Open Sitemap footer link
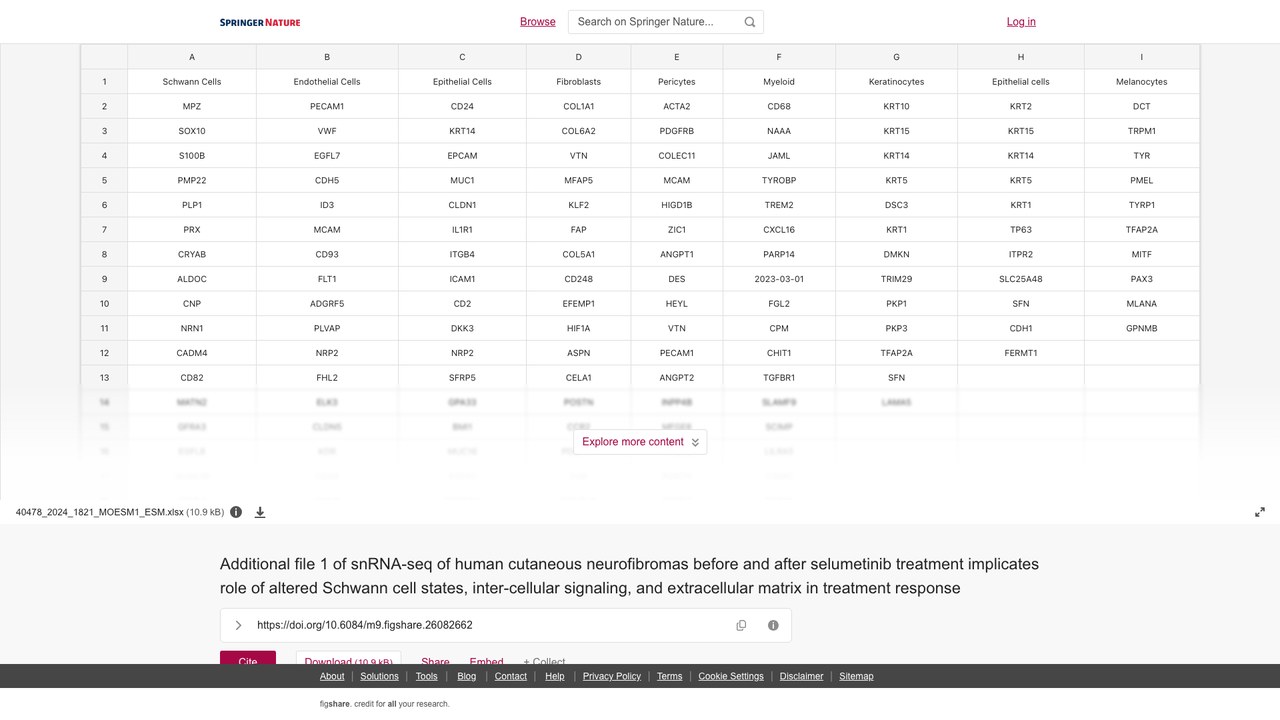The width and height of the screenshot is (1280, 720). click(x=856, y=676)
